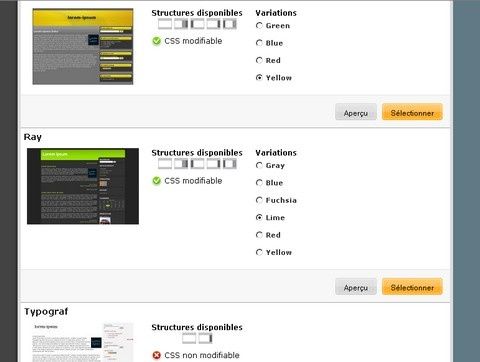Choose right-sidebar structure icon in Ray theme

[x=213, y=164]
